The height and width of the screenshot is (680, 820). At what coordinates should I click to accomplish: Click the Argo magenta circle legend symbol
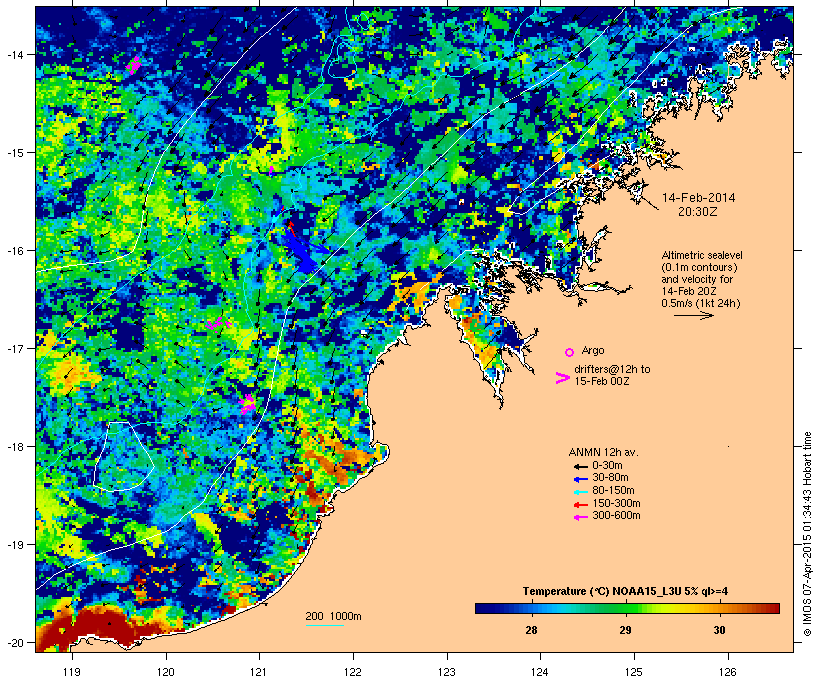tap(570, 352)
